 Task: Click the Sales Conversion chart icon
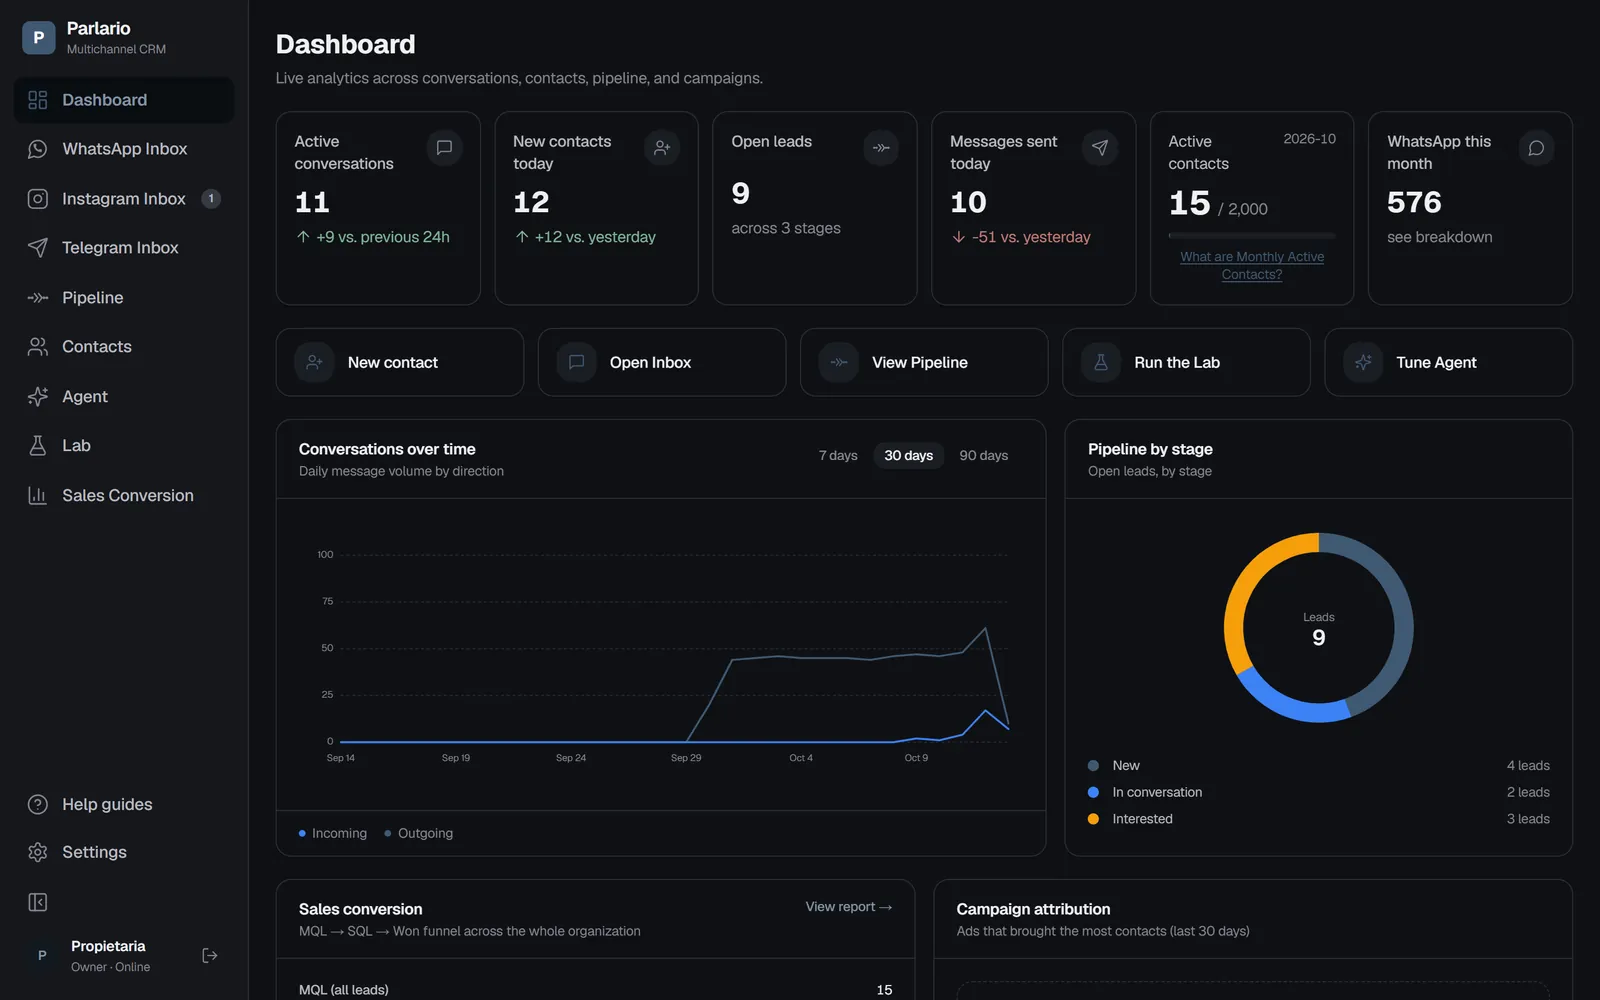pyautogui.click(x=38, y=496)
